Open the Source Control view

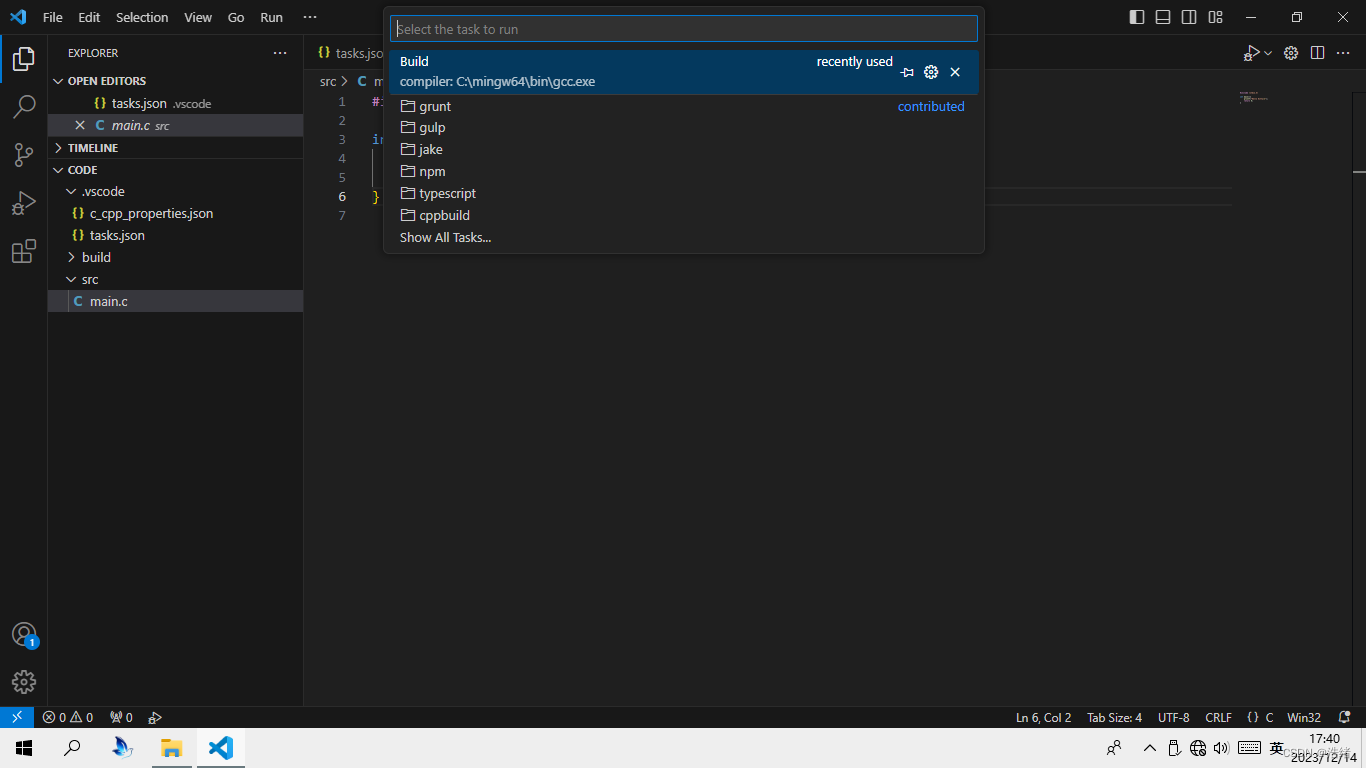tap(24, 155)
